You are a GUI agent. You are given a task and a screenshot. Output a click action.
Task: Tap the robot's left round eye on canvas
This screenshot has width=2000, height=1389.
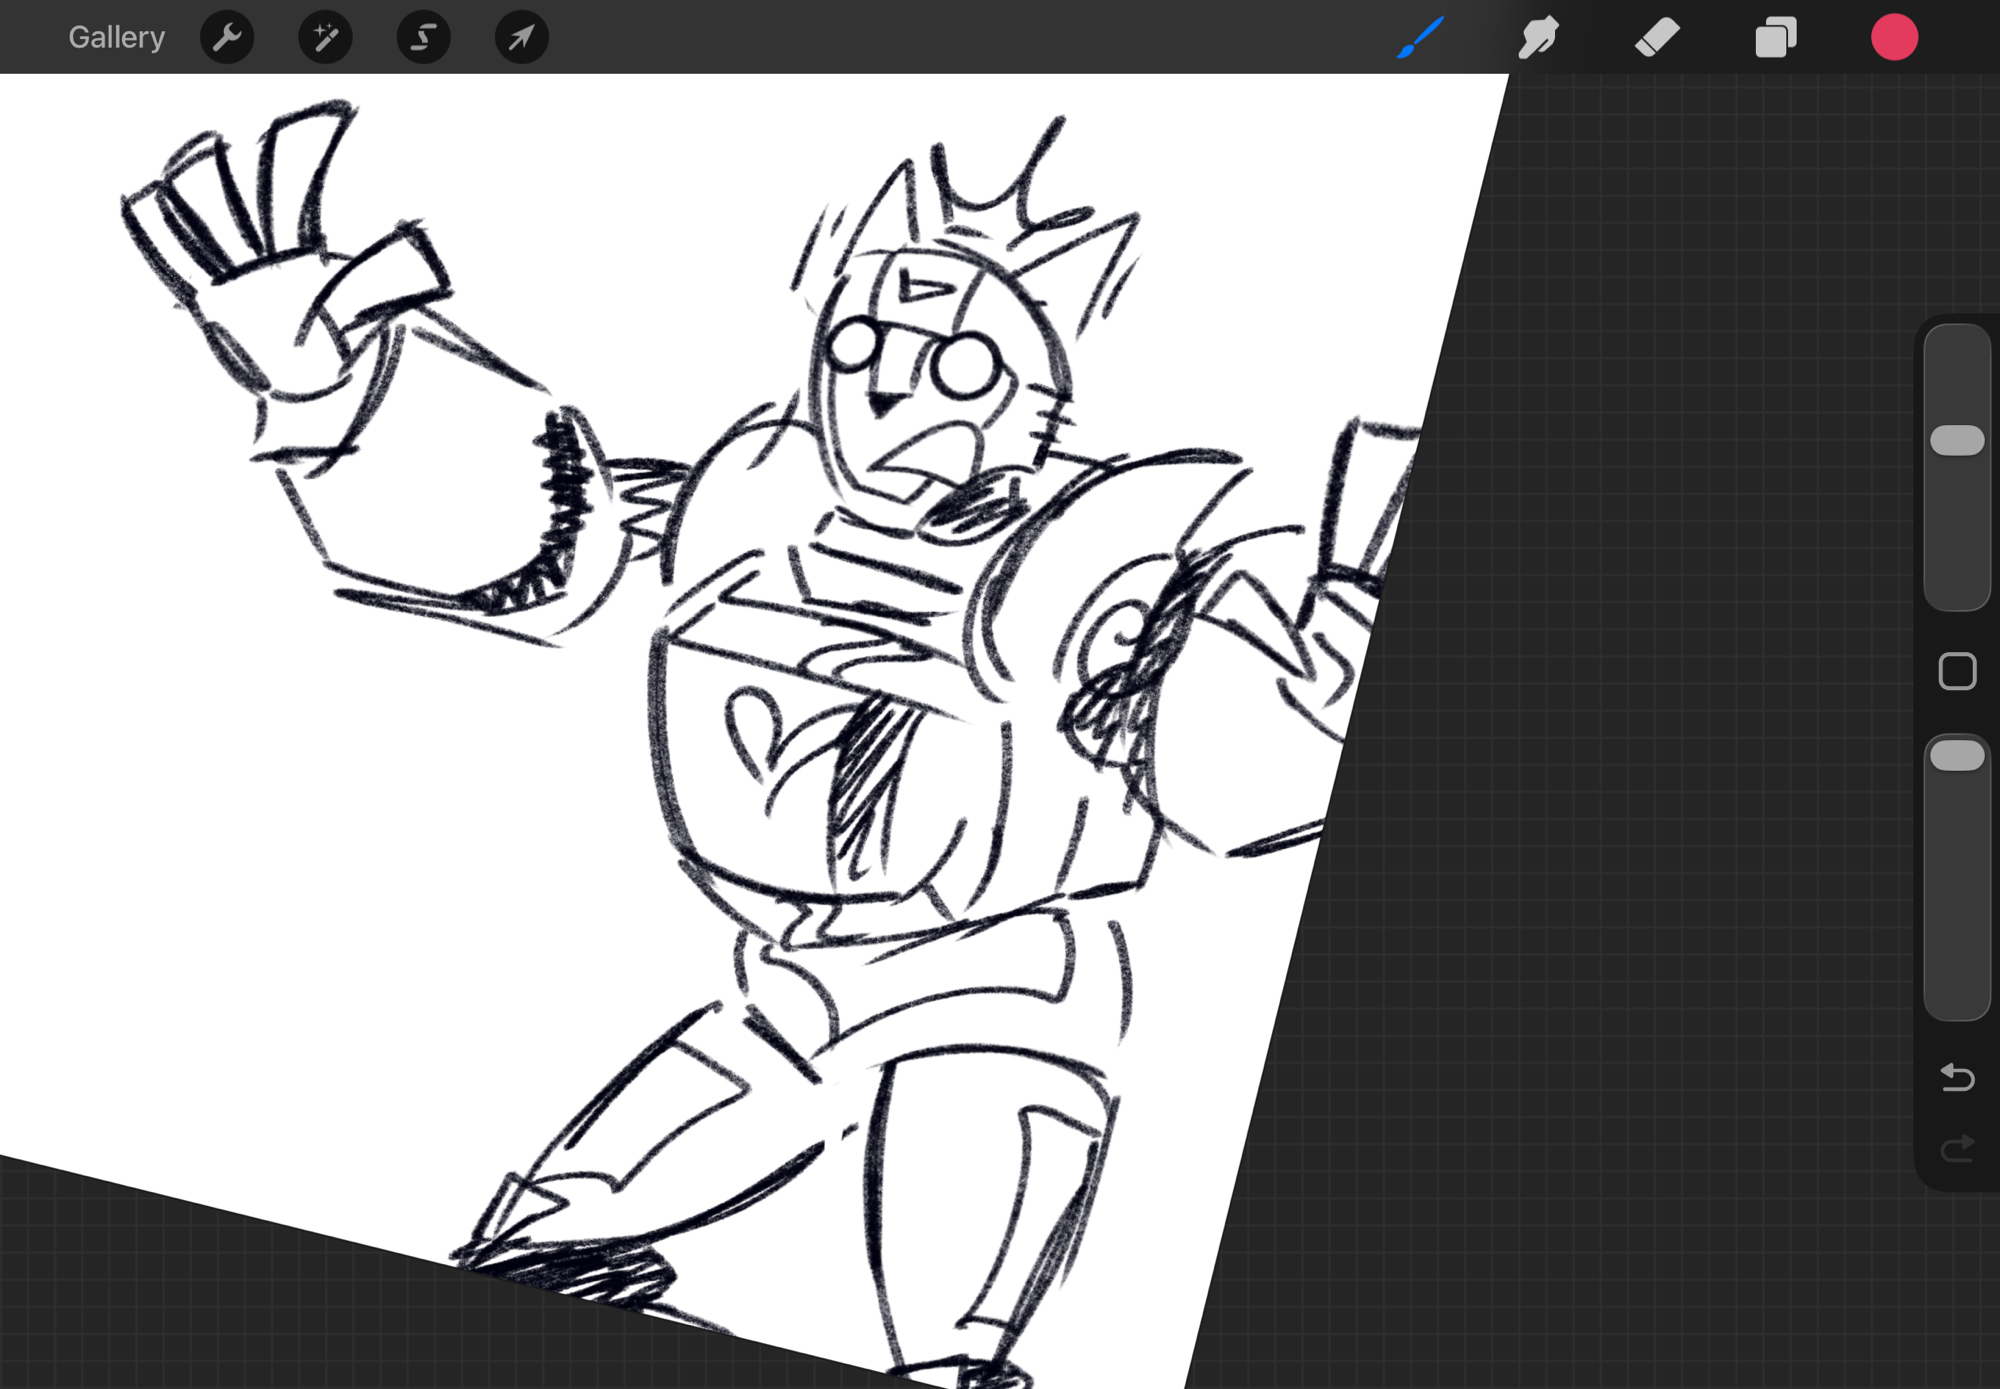853,345
